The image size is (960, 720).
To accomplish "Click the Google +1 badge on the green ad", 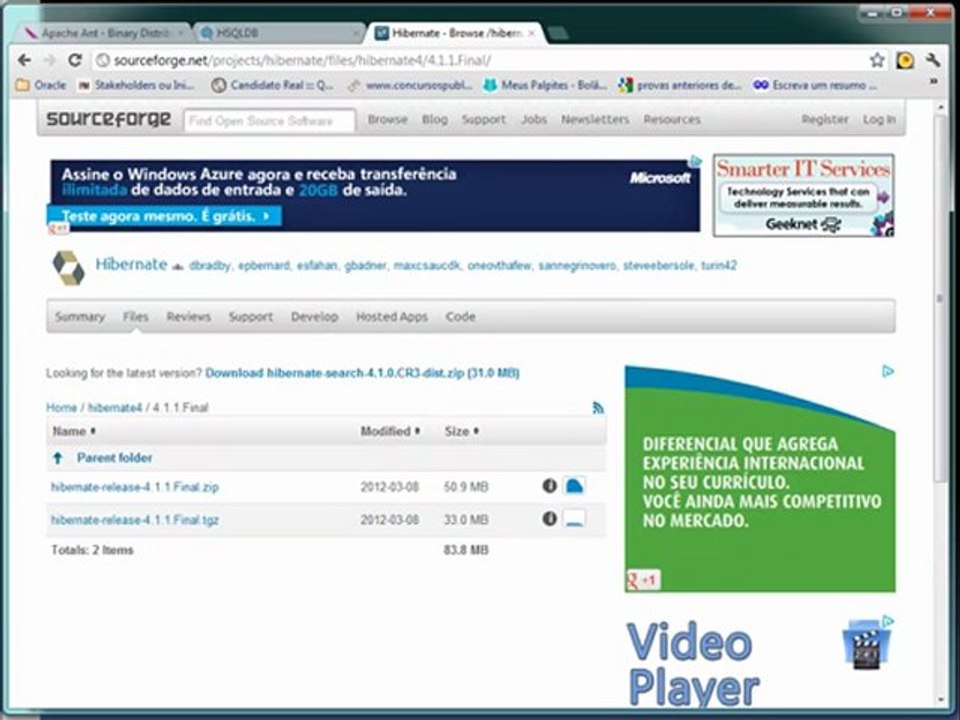I will click(x=643, y=579).
